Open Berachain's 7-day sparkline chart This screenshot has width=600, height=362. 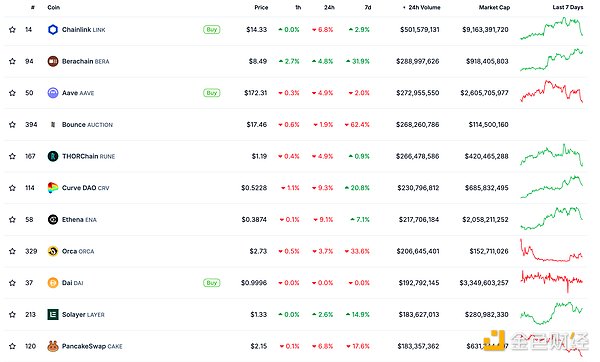[x=551, y=60]
